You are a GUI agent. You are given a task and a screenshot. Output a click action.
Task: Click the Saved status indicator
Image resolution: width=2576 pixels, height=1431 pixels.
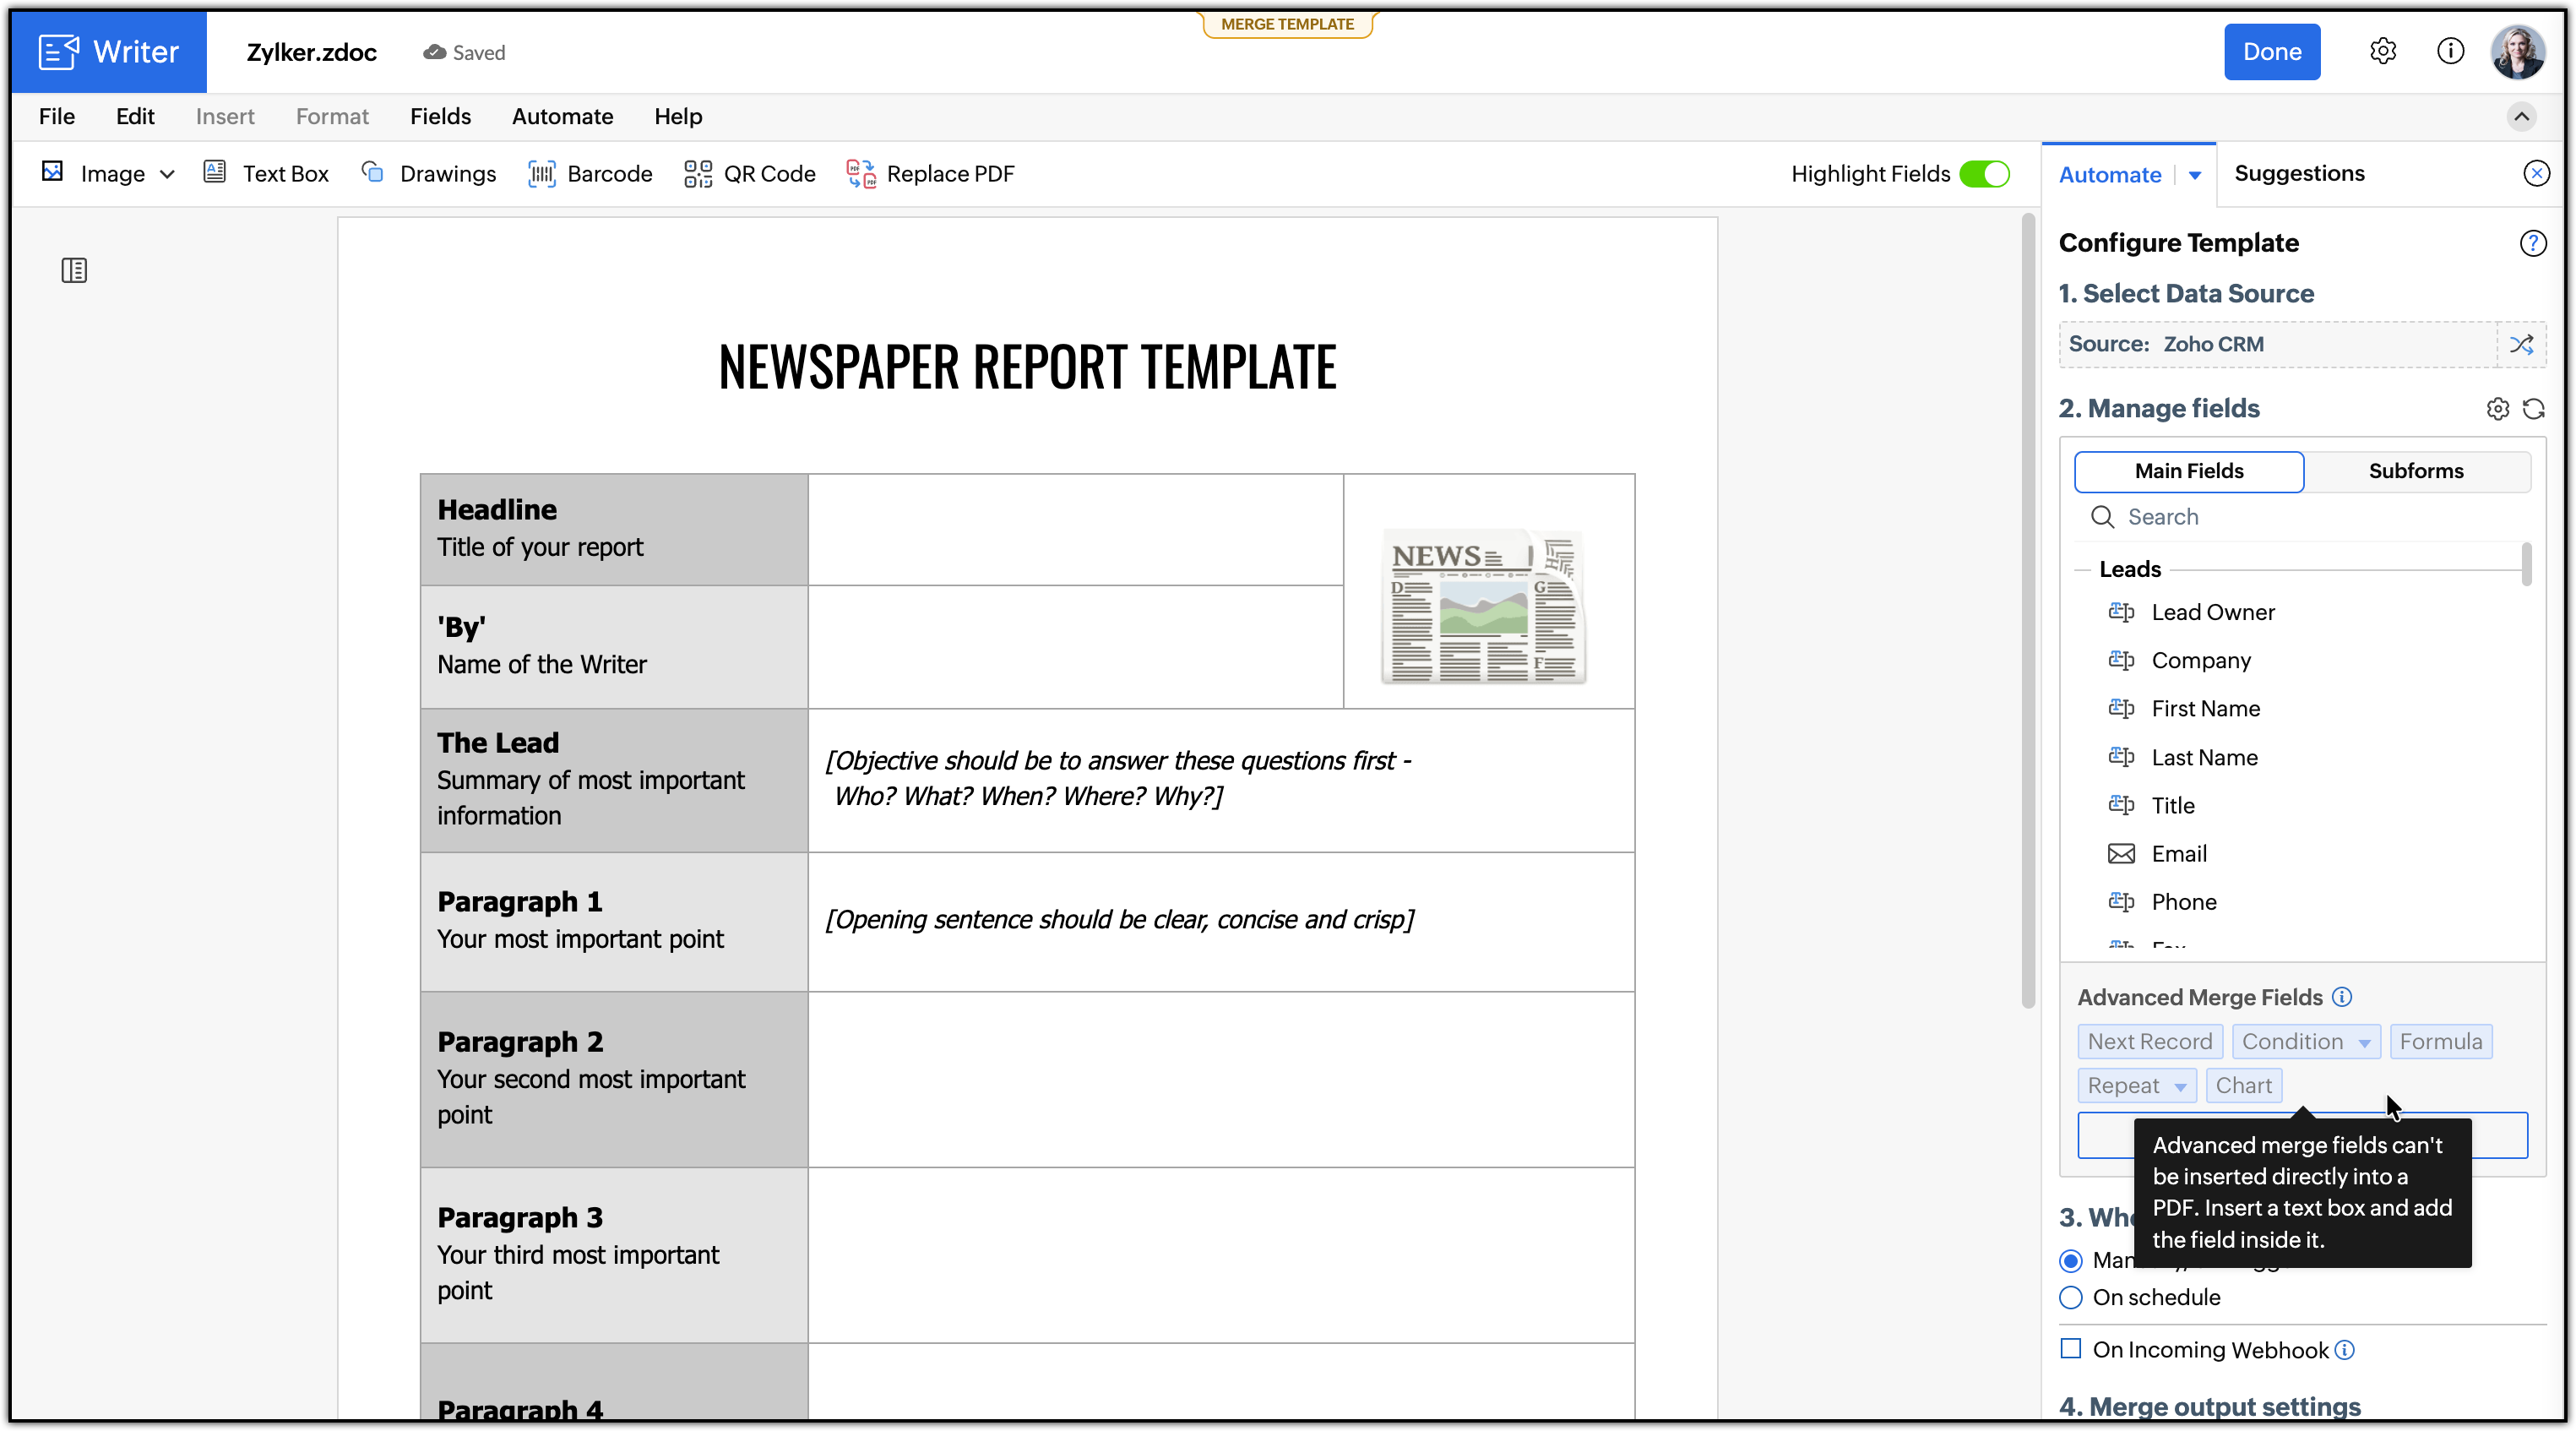click(x=464, y=52)
